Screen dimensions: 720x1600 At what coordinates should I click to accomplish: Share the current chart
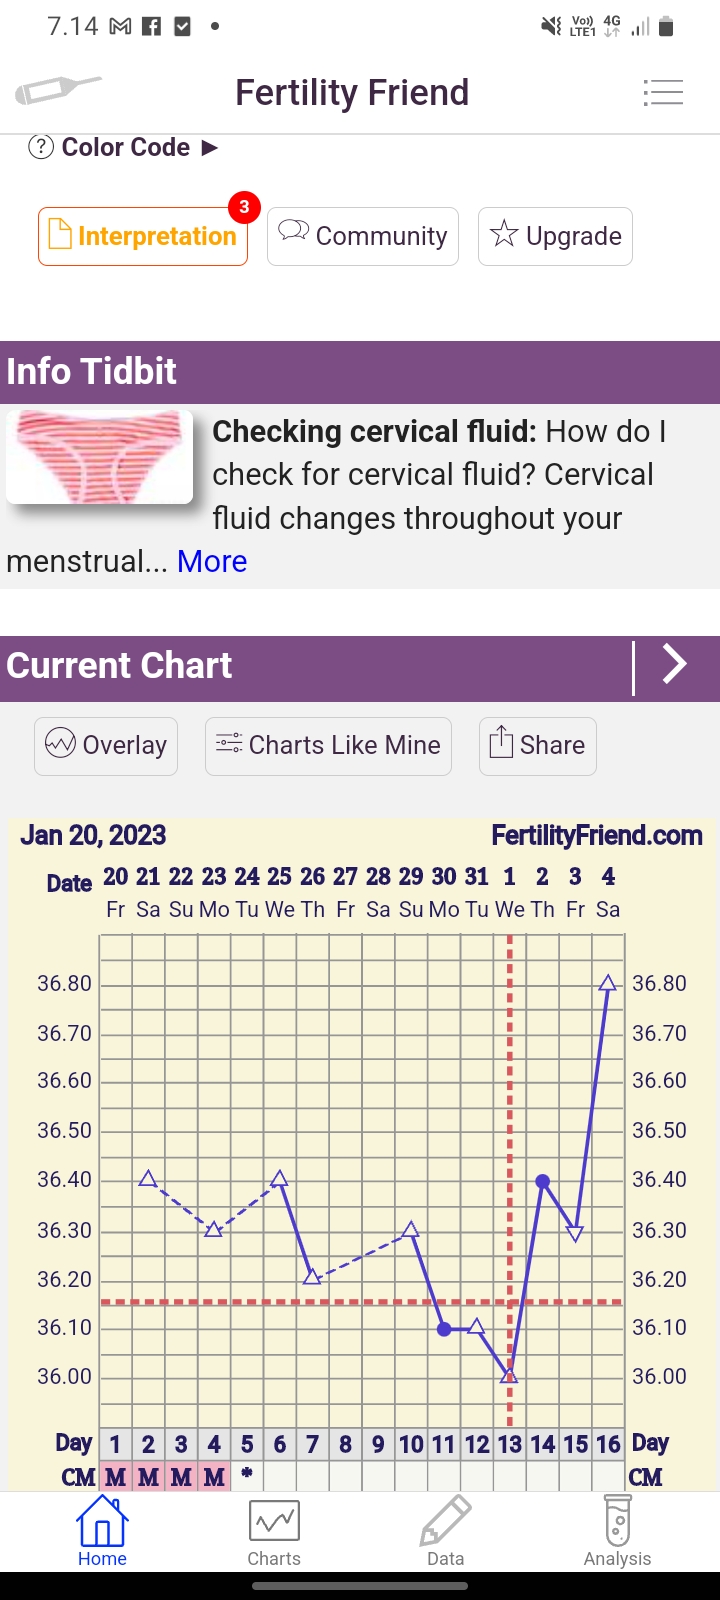[x=538, y=746]
